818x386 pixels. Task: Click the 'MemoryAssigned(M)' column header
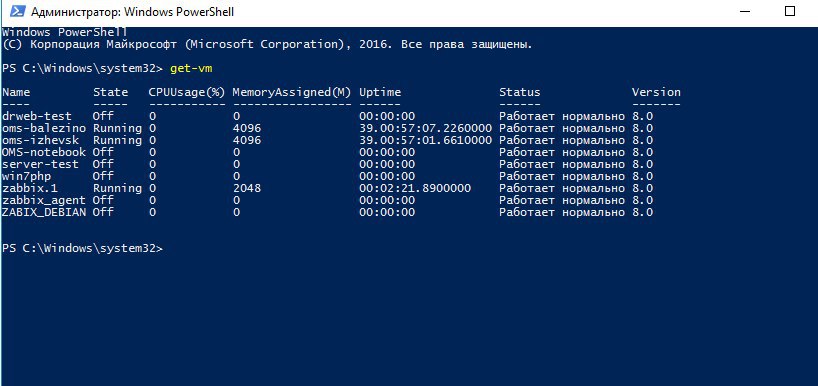point(292,92)
